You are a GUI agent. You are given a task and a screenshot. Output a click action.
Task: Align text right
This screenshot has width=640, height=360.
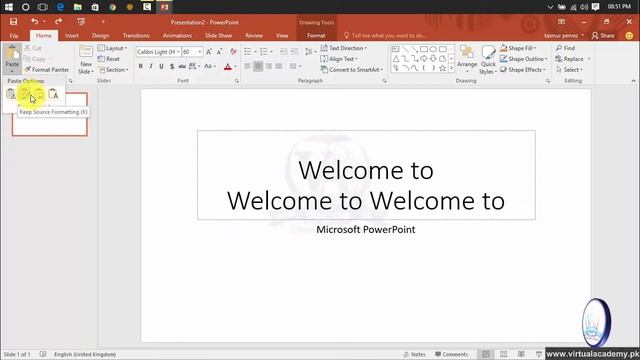click(268, 66)
